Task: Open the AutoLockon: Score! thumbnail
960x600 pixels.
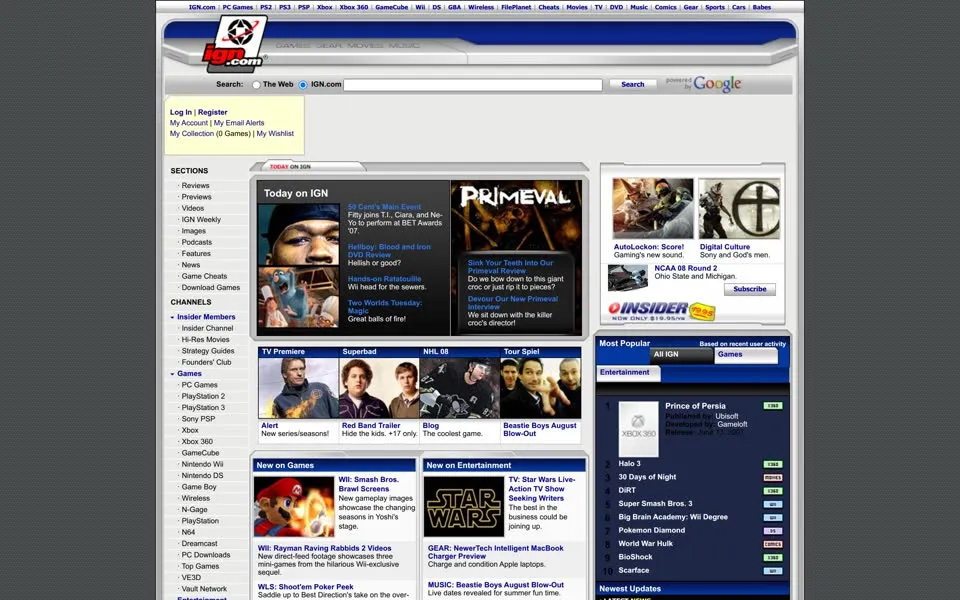Action: coord(653,209)
